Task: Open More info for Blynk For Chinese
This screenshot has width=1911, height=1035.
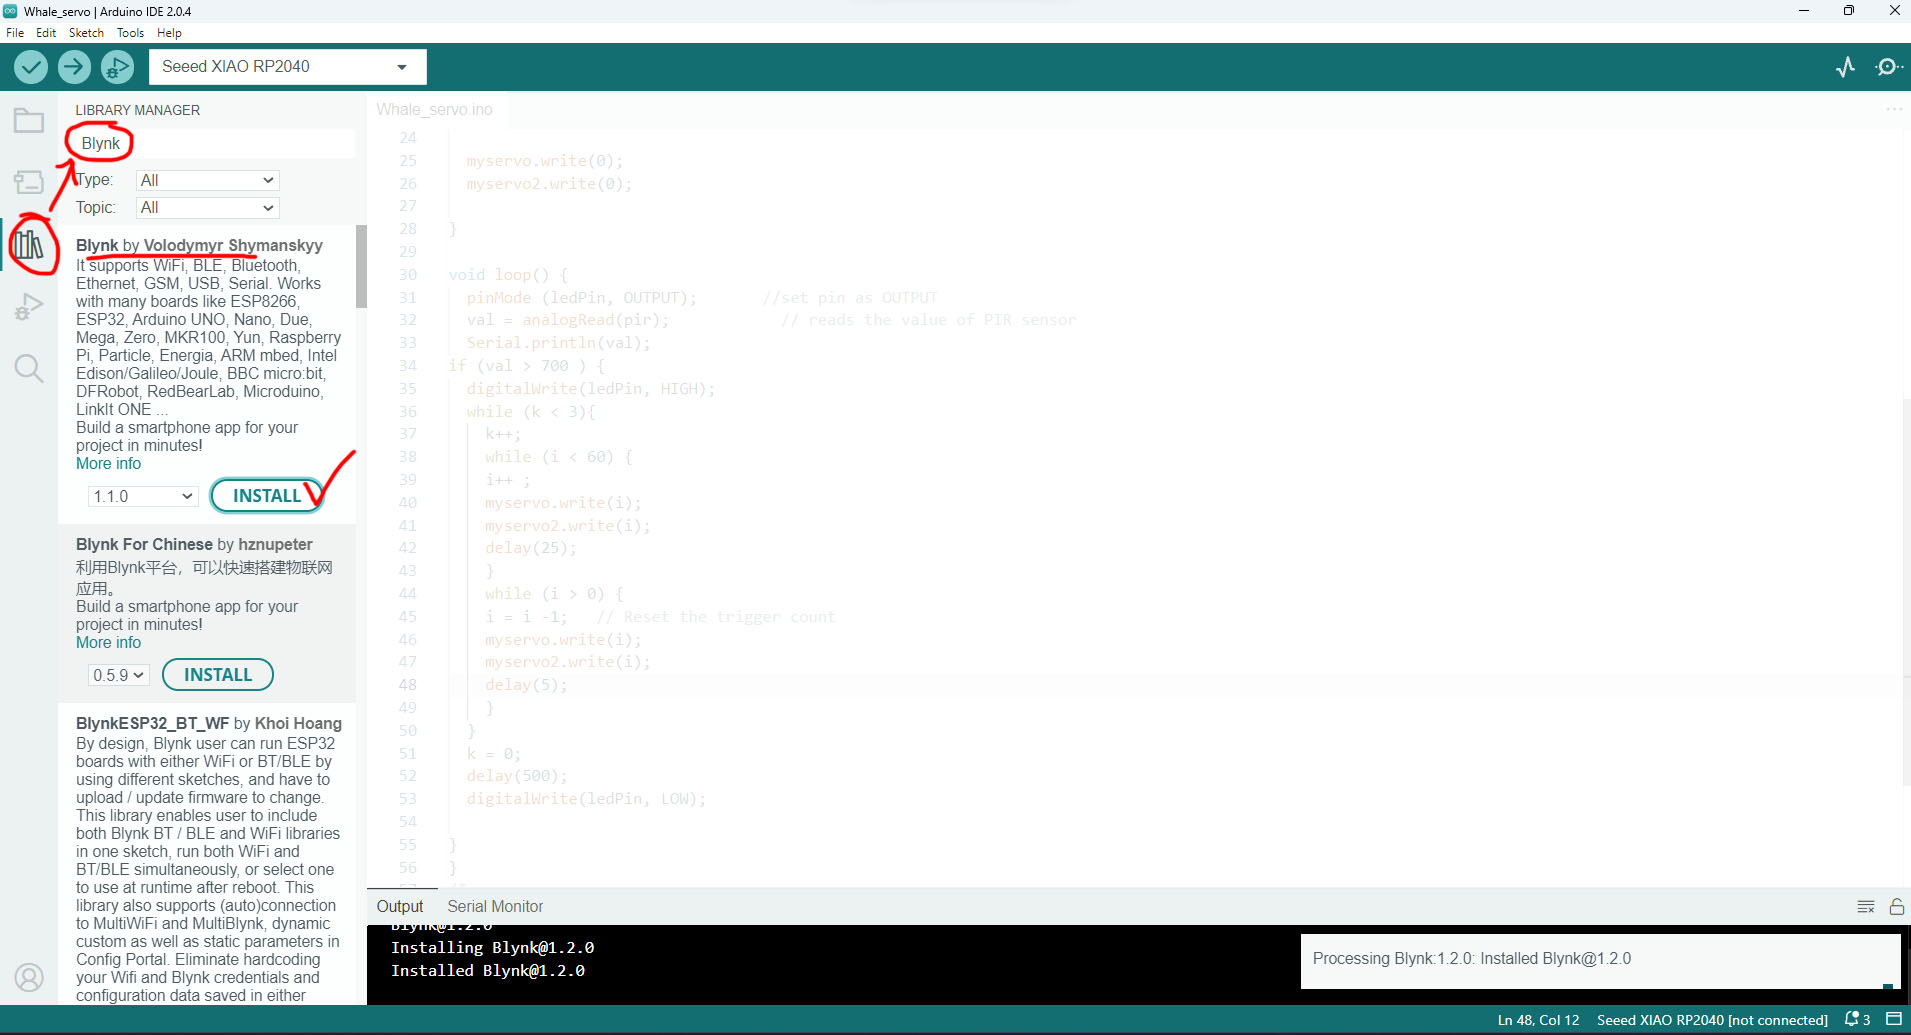Action: click(108, 643)
